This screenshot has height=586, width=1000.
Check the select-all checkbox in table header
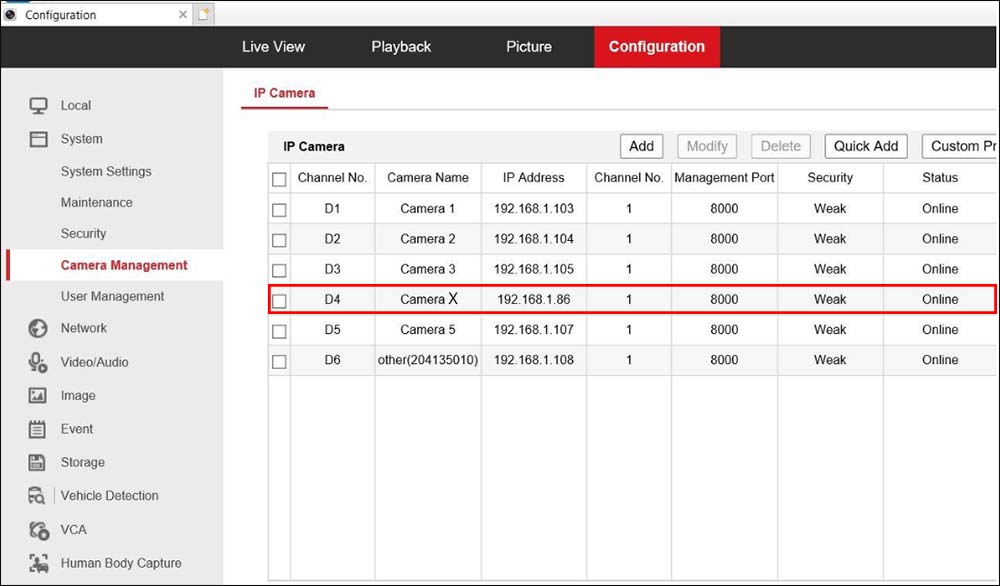pyautogui.click(x=279, y=177)
